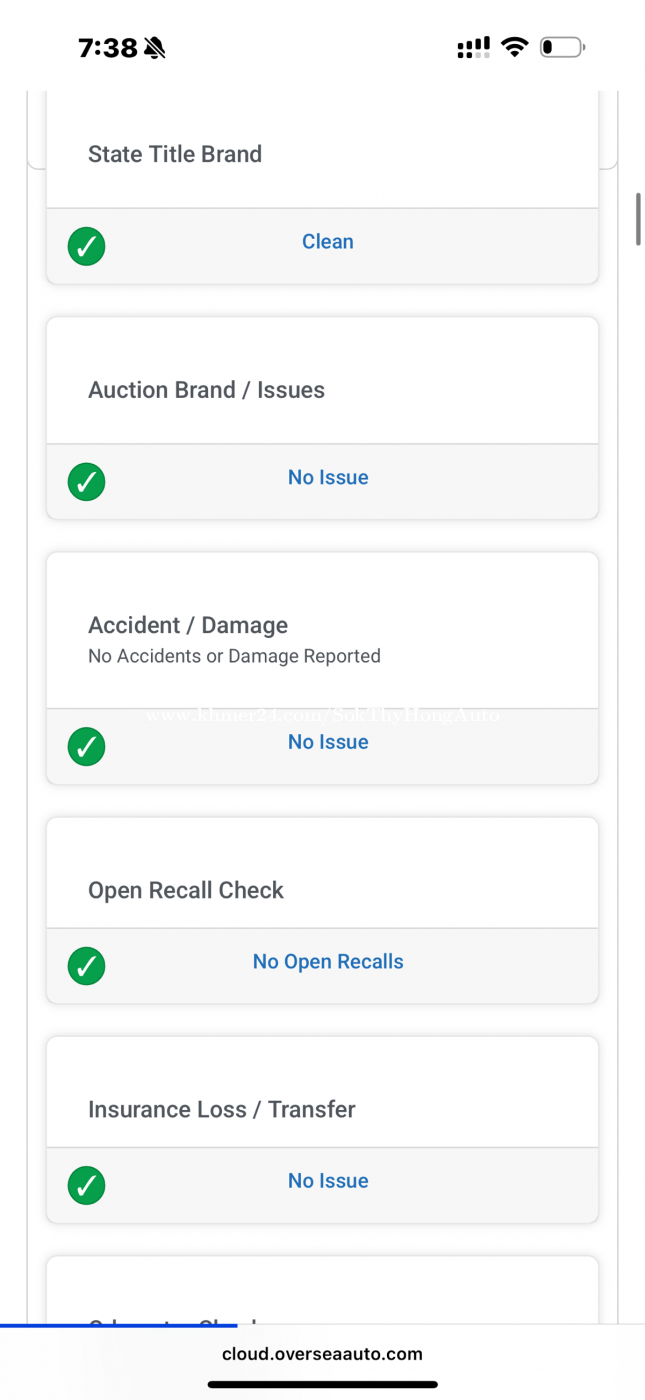Tap the battery icon in status bar
Screen dimensions: 645x1400
pyautogui.click(x=562, y=47)
